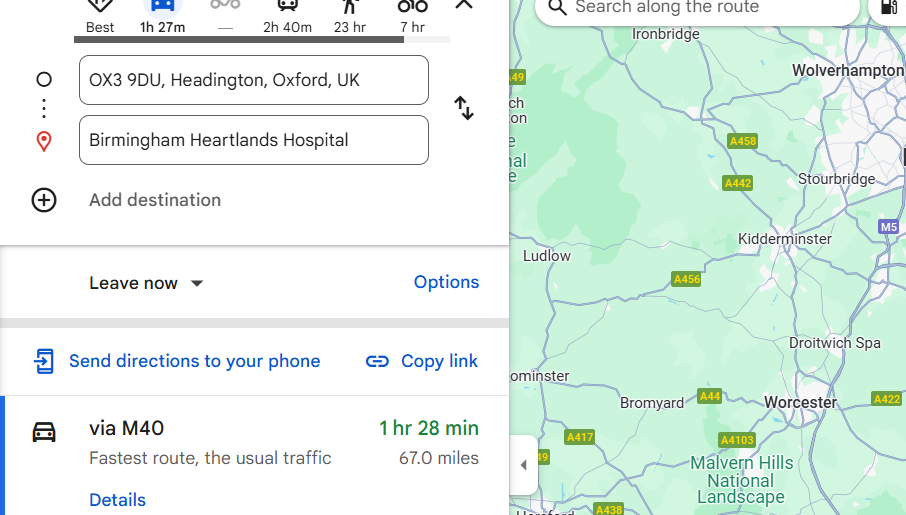Collapse the side panel using the arrow handle
906x515 pixels.
[x=523, y=465]
